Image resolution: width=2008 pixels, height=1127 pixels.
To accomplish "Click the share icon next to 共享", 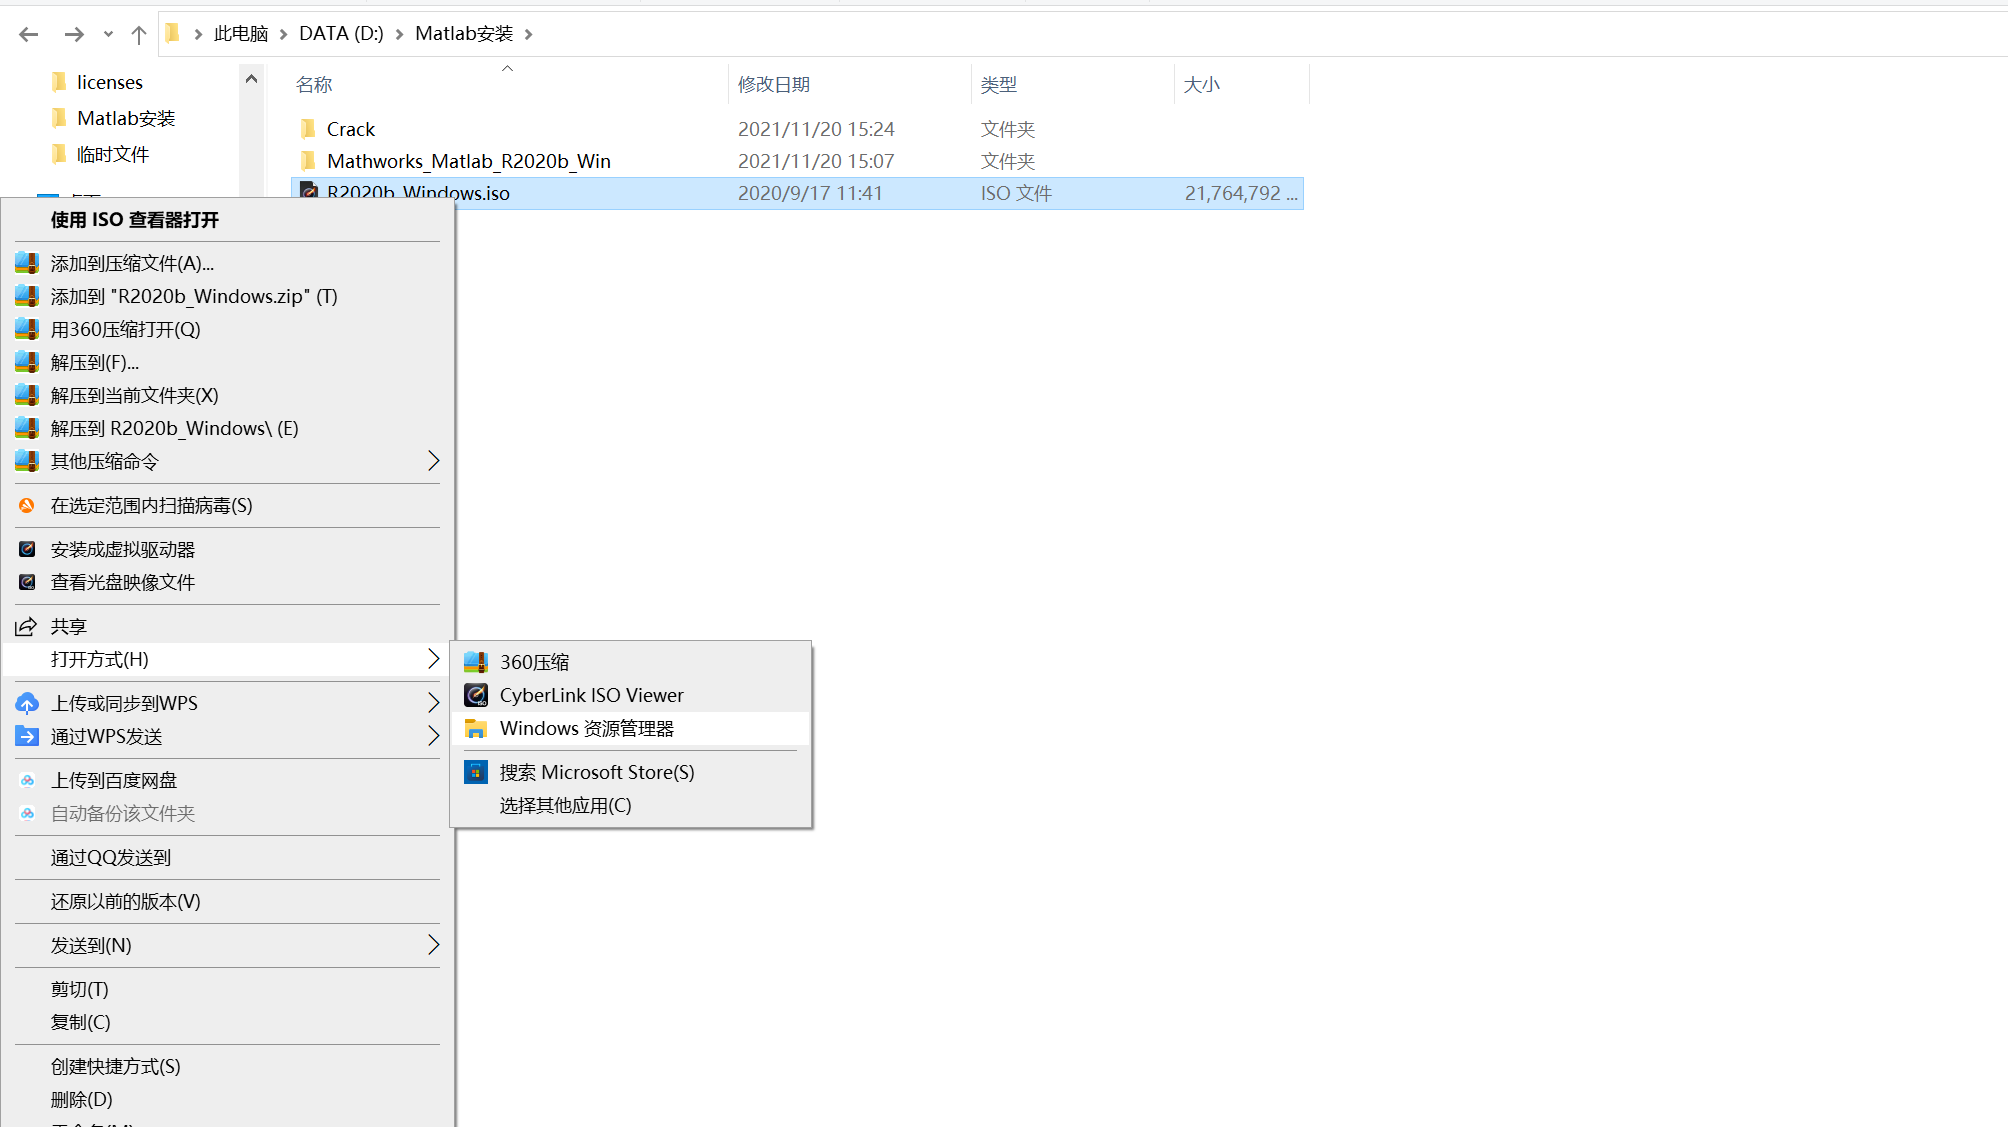I will coord(27,627).
